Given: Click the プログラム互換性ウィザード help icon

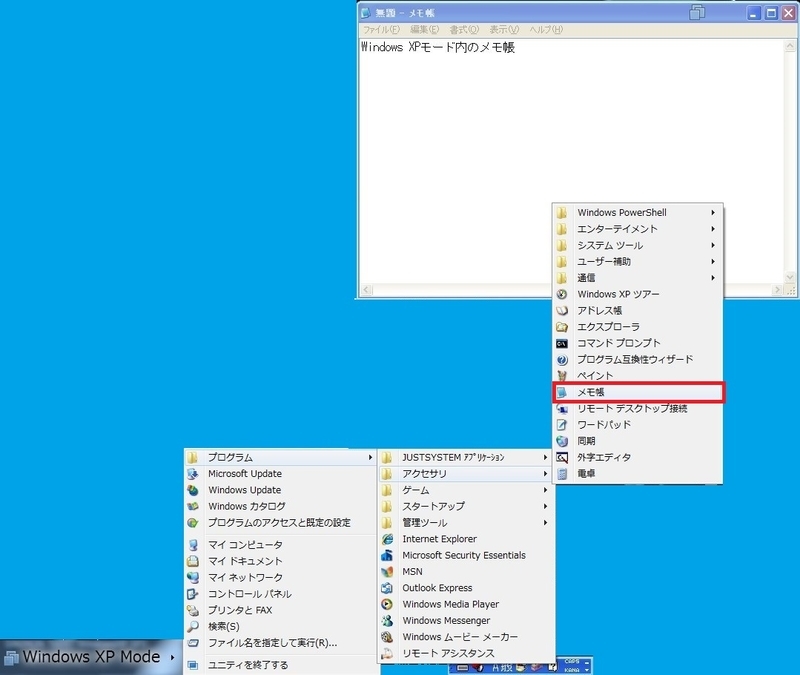Looking at the screenshot, I should pyautogui.click(x=562, y=360).
